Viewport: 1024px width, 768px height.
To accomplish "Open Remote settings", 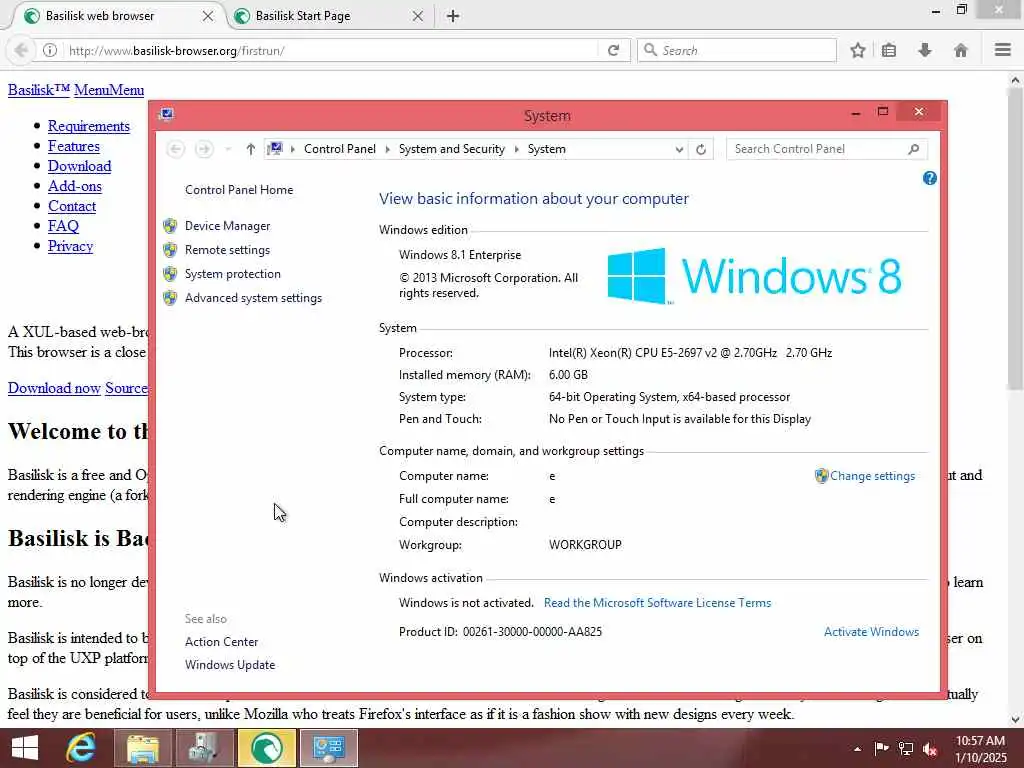I will [227, 250].
